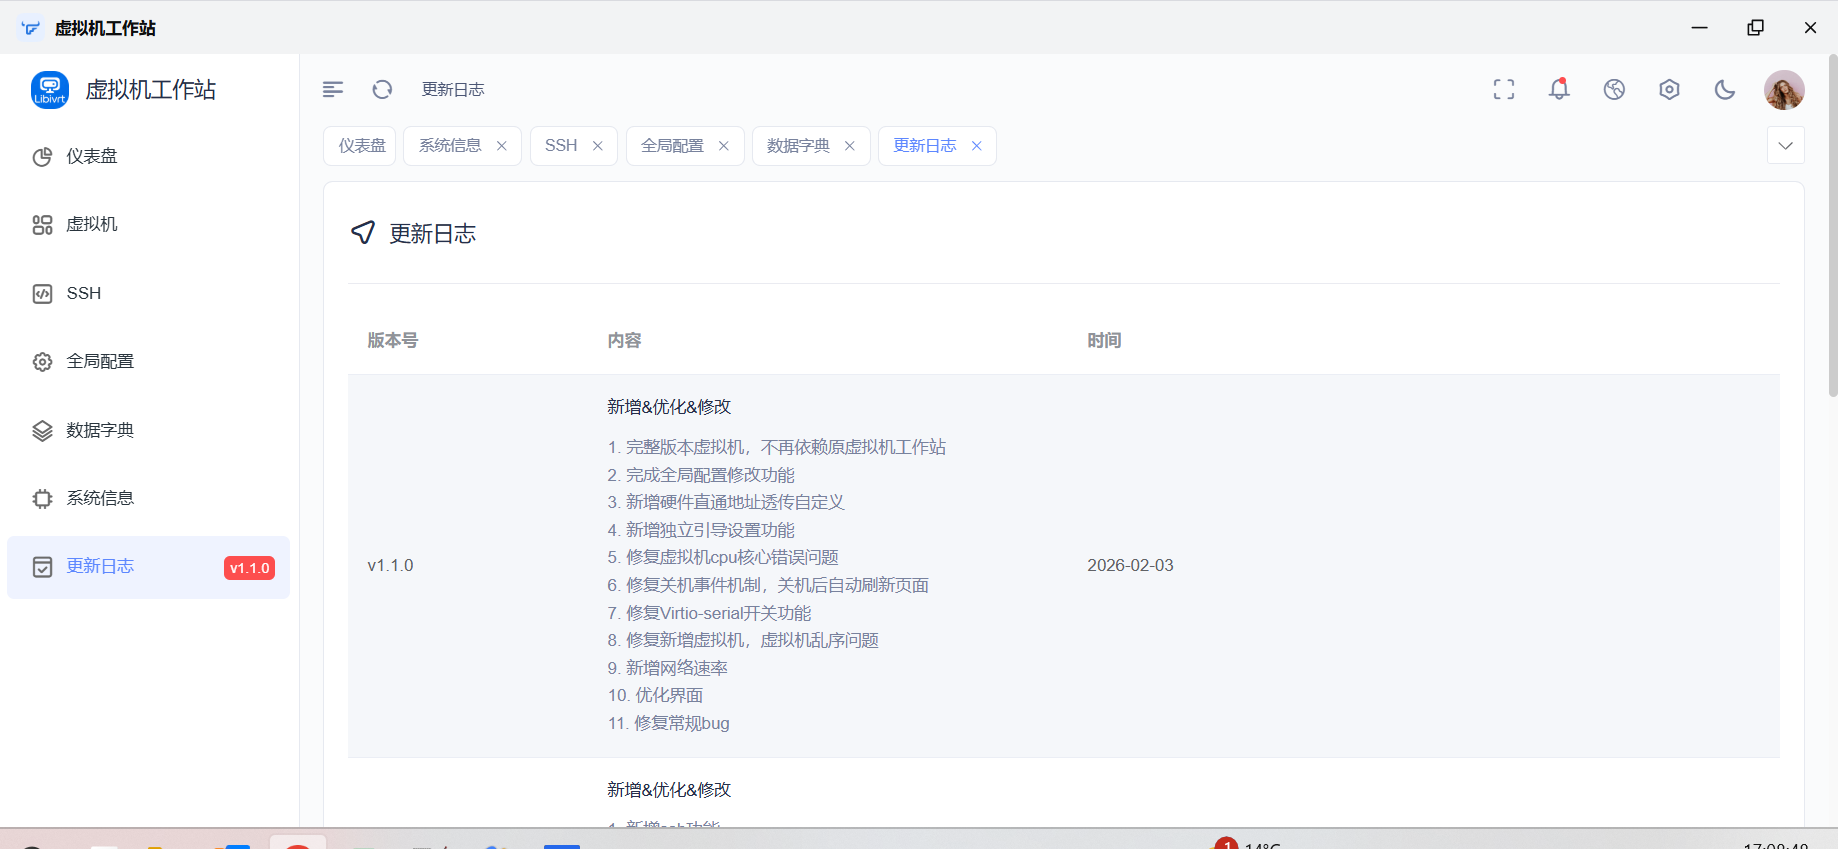Open the user avatar menu

point(1783,90)
